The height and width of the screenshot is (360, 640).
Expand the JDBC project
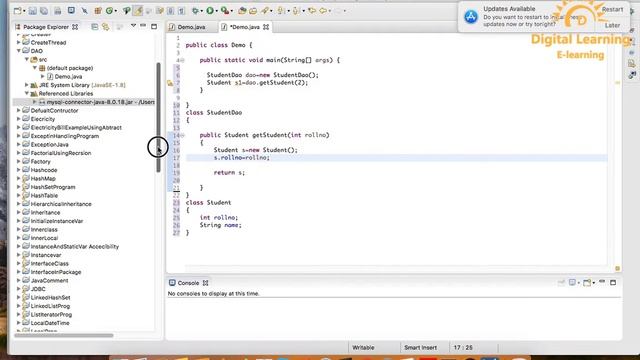pyautogui.click(x=19, y=289)
